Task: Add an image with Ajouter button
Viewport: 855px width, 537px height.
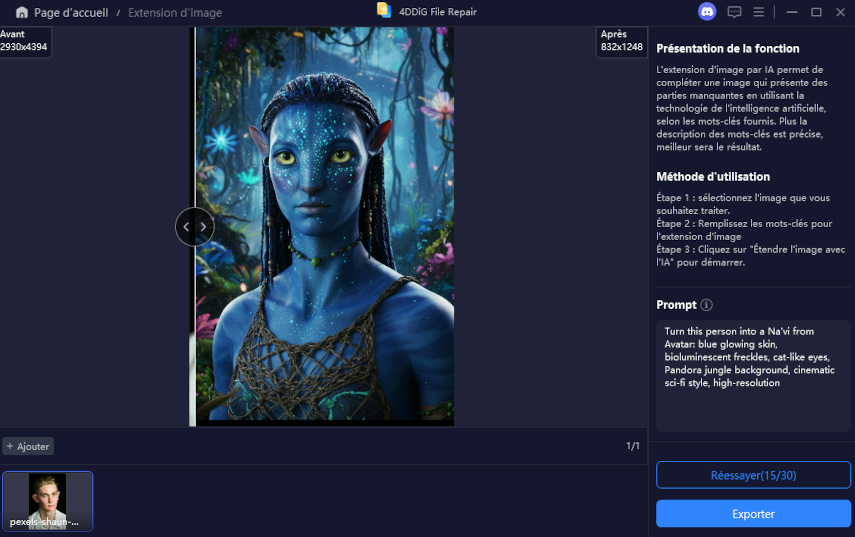Action: click(28, 446)
